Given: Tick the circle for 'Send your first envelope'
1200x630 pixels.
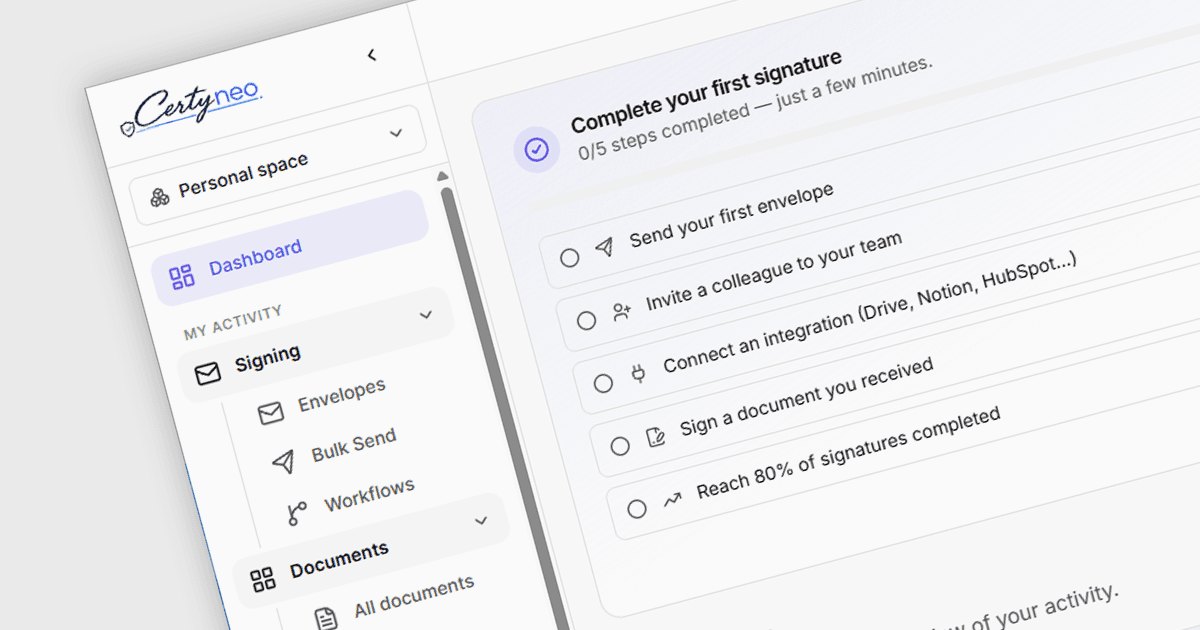Looking at the screenshot, I should (569, 258).
